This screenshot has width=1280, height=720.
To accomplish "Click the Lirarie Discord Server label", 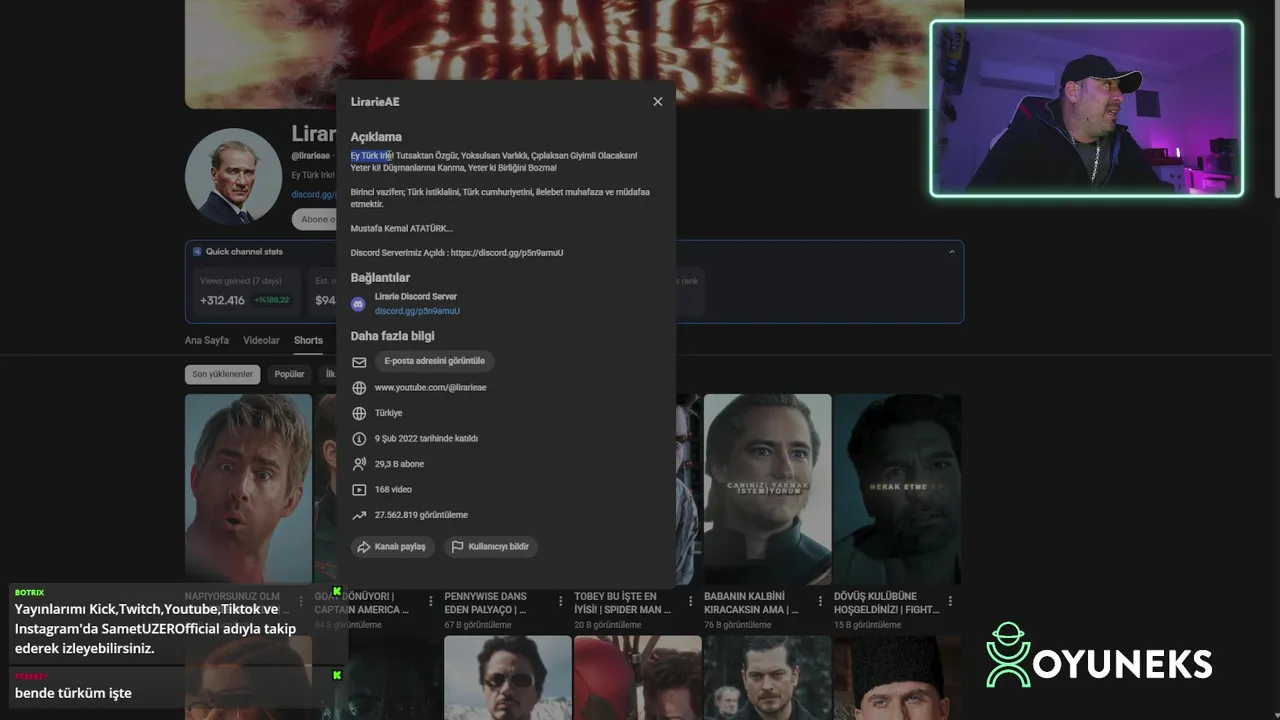I will (416, 297).
